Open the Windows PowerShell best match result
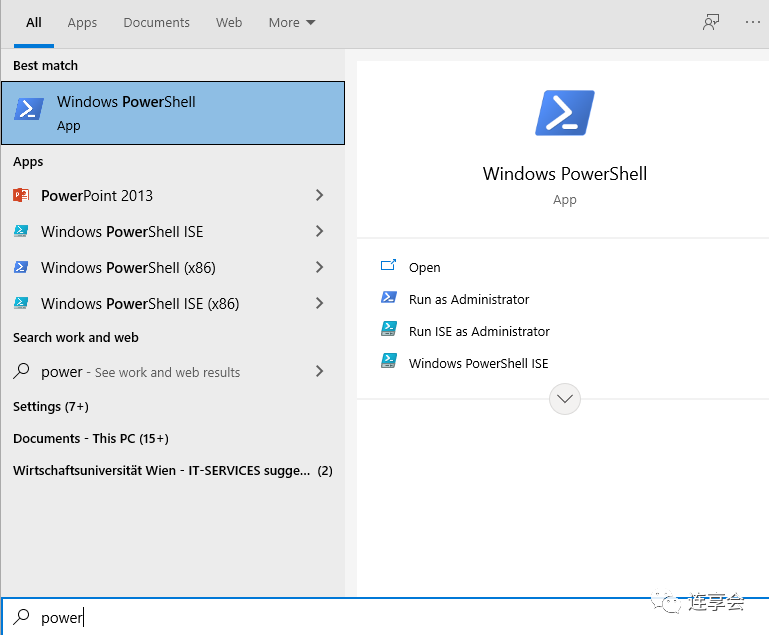 [173, 113]
